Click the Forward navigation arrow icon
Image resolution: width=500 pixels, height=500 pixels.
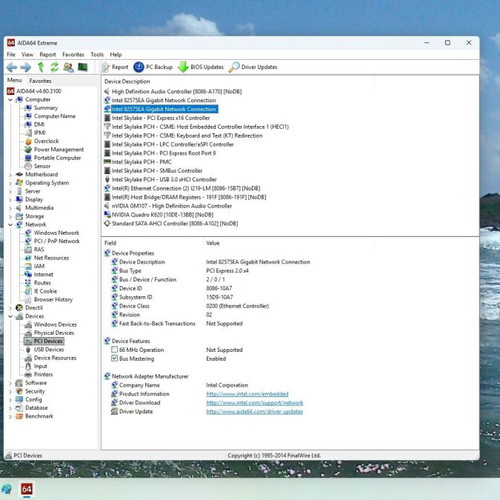tap(26, 67)
